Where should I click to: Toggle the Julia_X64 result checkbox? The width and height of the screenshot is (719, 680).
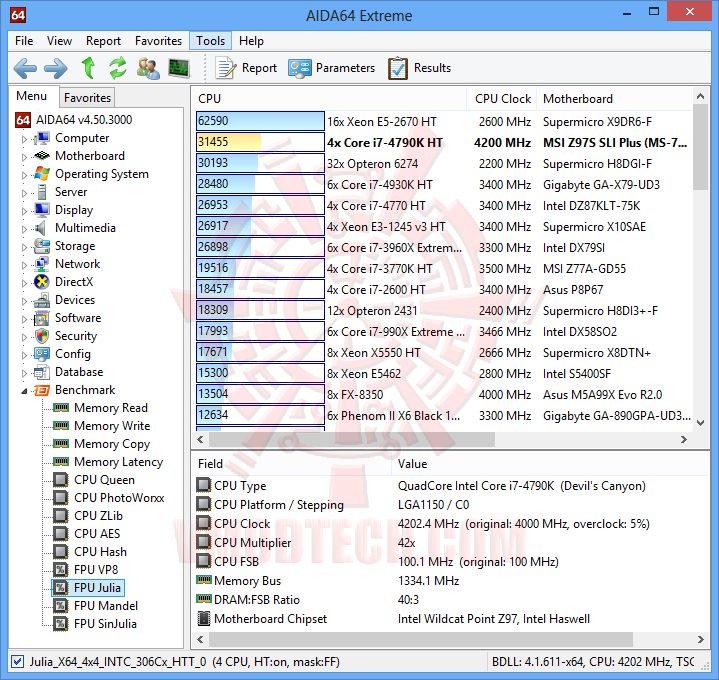click(x=17, y=662)
